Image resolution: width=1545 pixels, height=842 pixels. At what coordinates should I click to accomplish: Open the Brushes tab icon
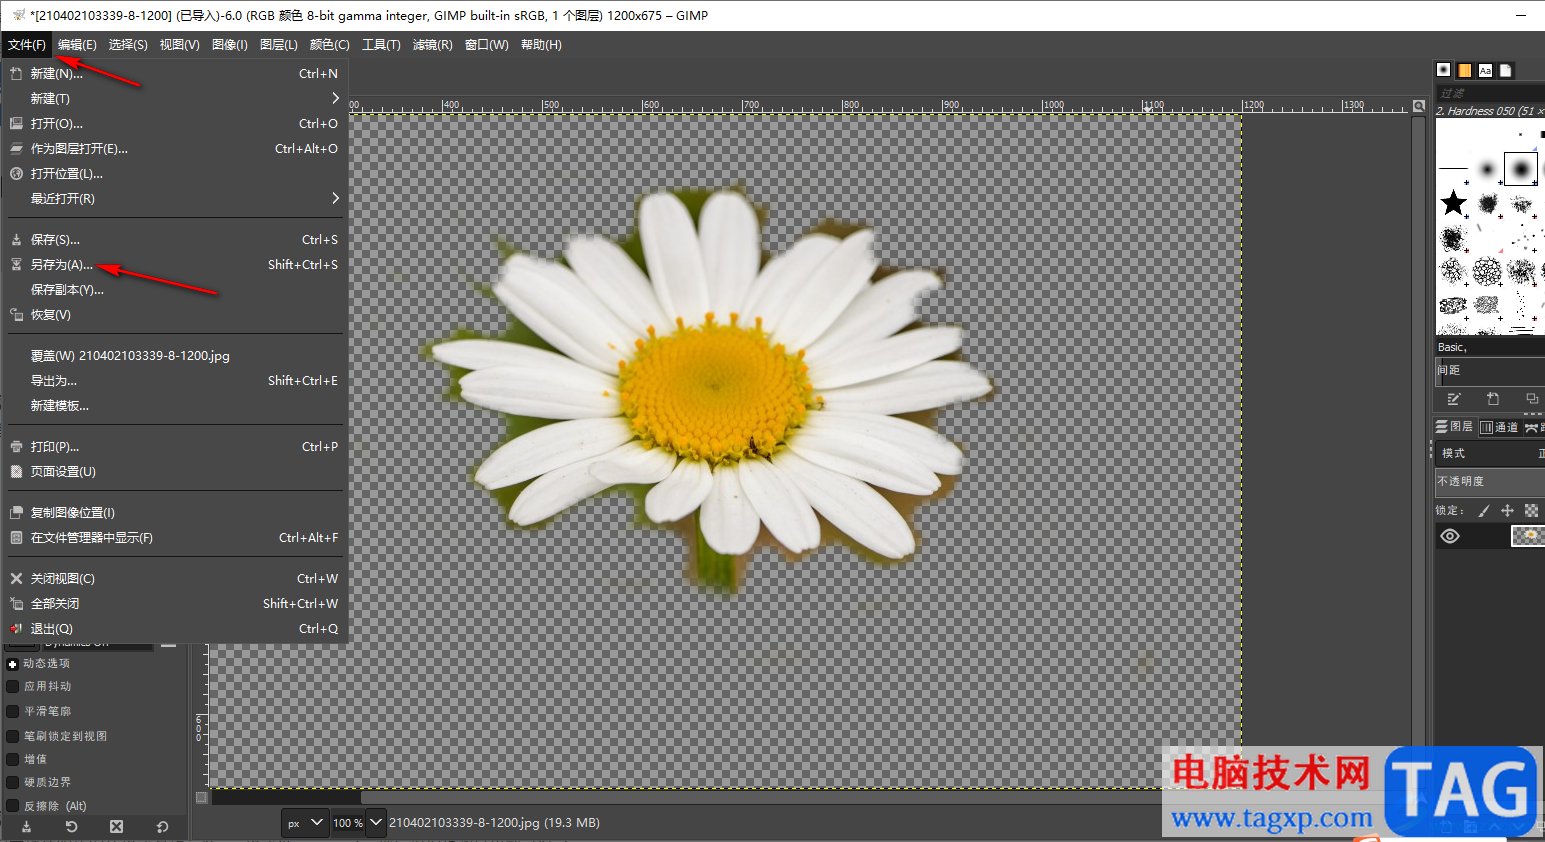(x=1443, y=70)
